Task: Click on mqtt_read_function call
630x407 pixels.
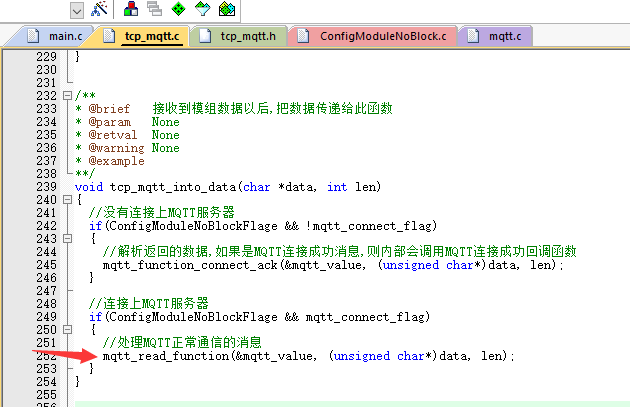Action: coord(166,356)
